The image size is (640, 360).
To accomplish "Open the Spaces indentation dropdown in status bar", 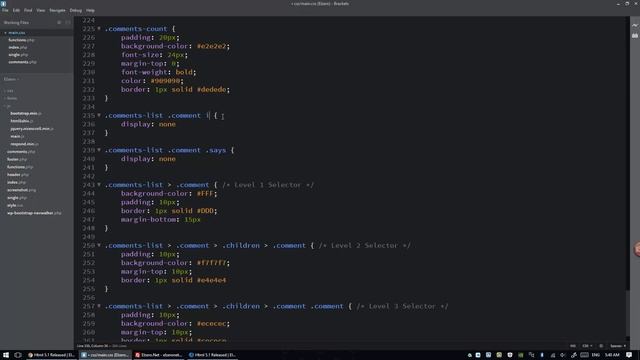I will click(x=618, y=346).
